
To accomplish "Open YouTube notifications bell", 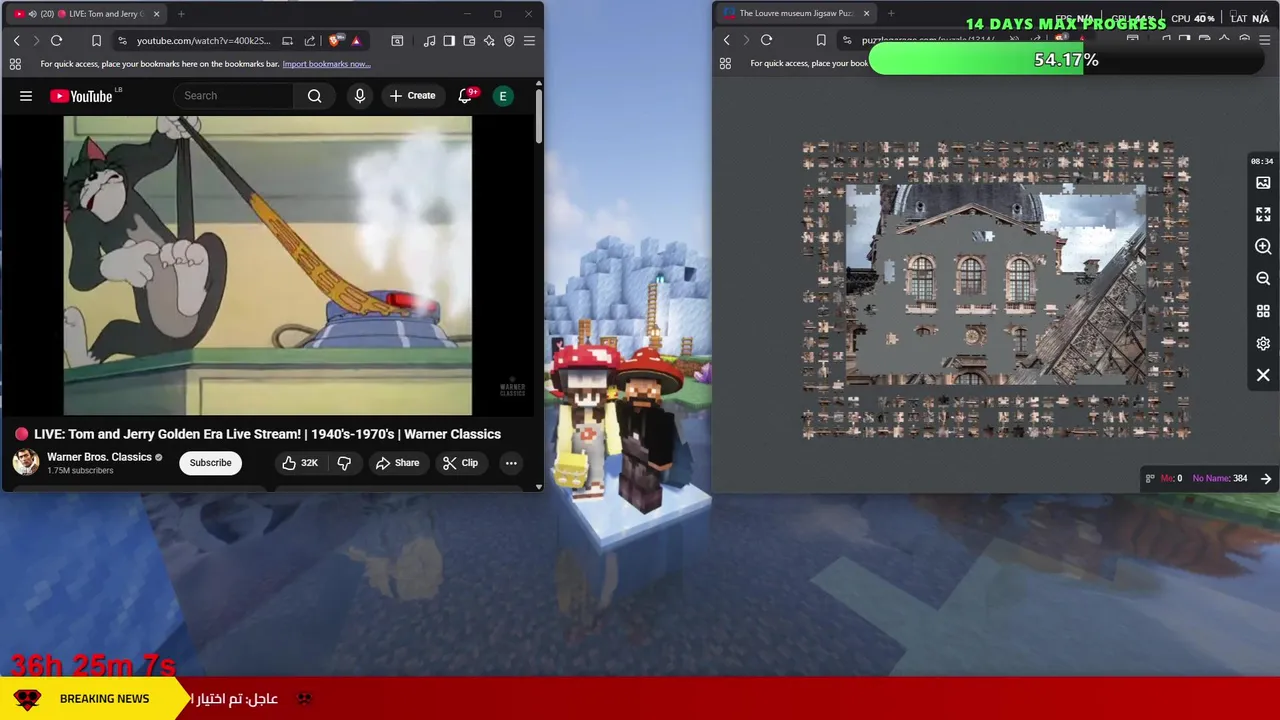I will pyautogui.click(x=465, y=96).
